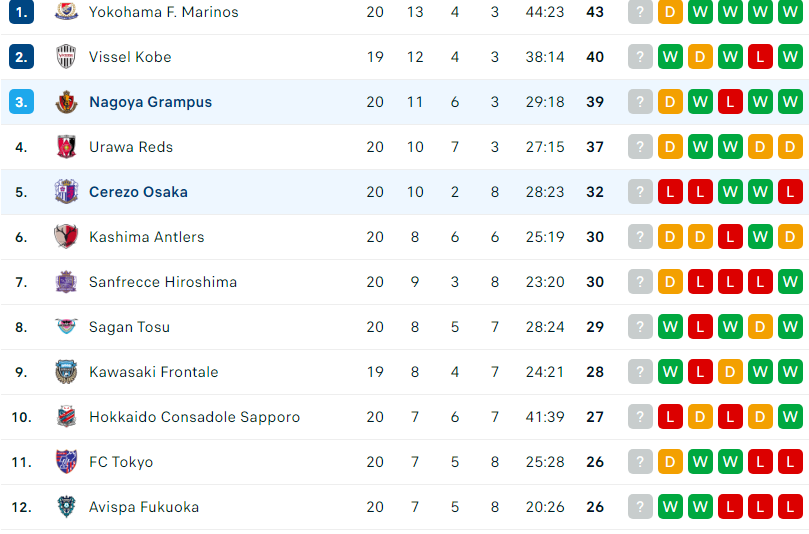The image size is (809, 534).
Task: Click the Sagan Tosu club crest
Action: (x=67, y=326)
